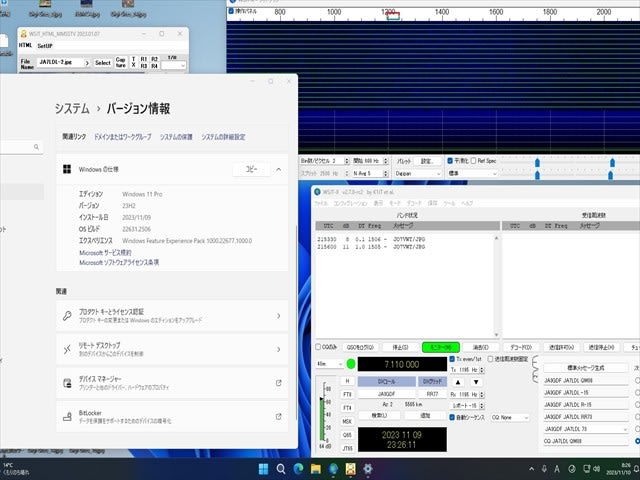Screen dimensions: 640x480
Task: Click the Select button in MMSSTV helper
Action: pos(103,63)
